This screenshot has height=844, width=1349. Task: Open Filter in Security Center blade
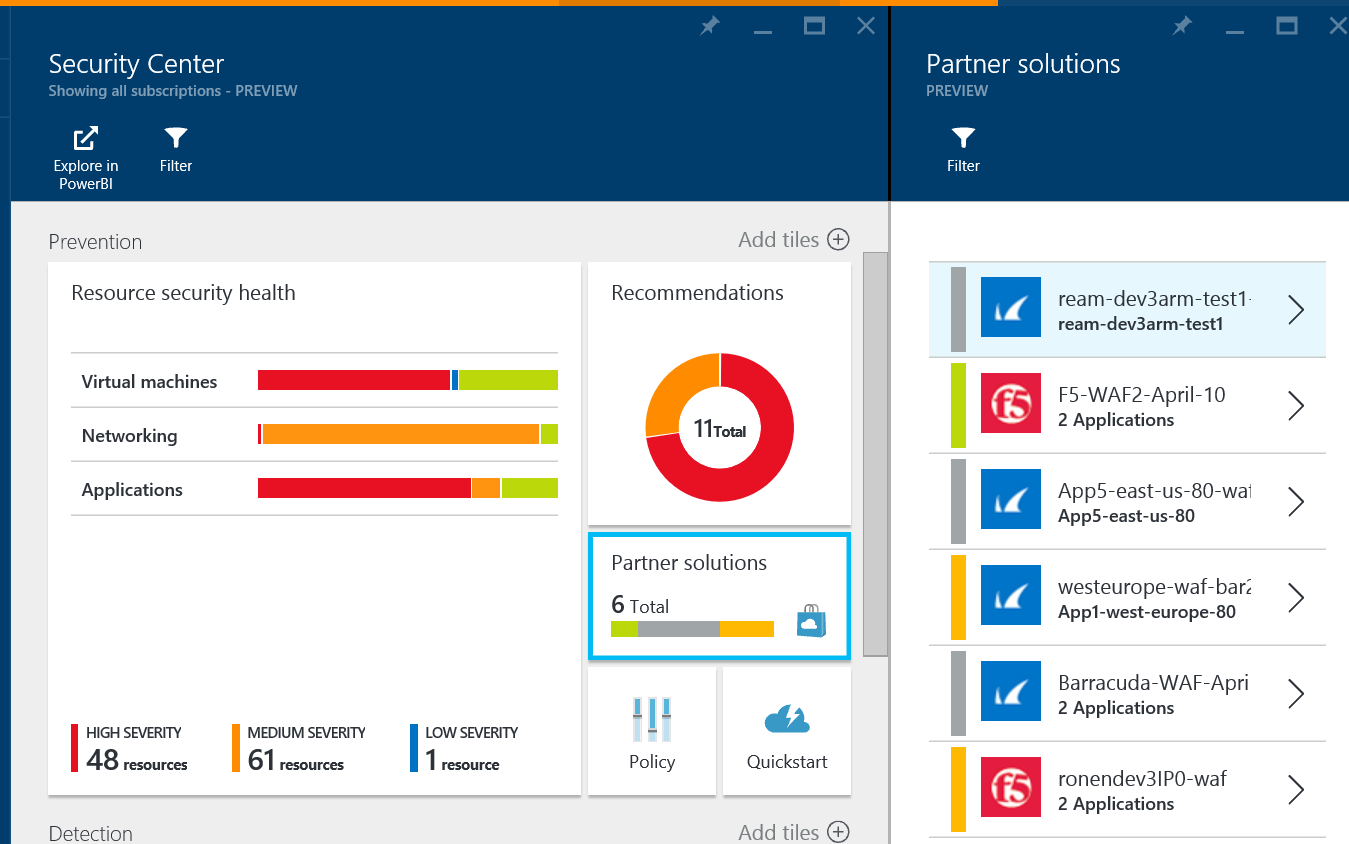pyautogui.click(x=176, y=149)
